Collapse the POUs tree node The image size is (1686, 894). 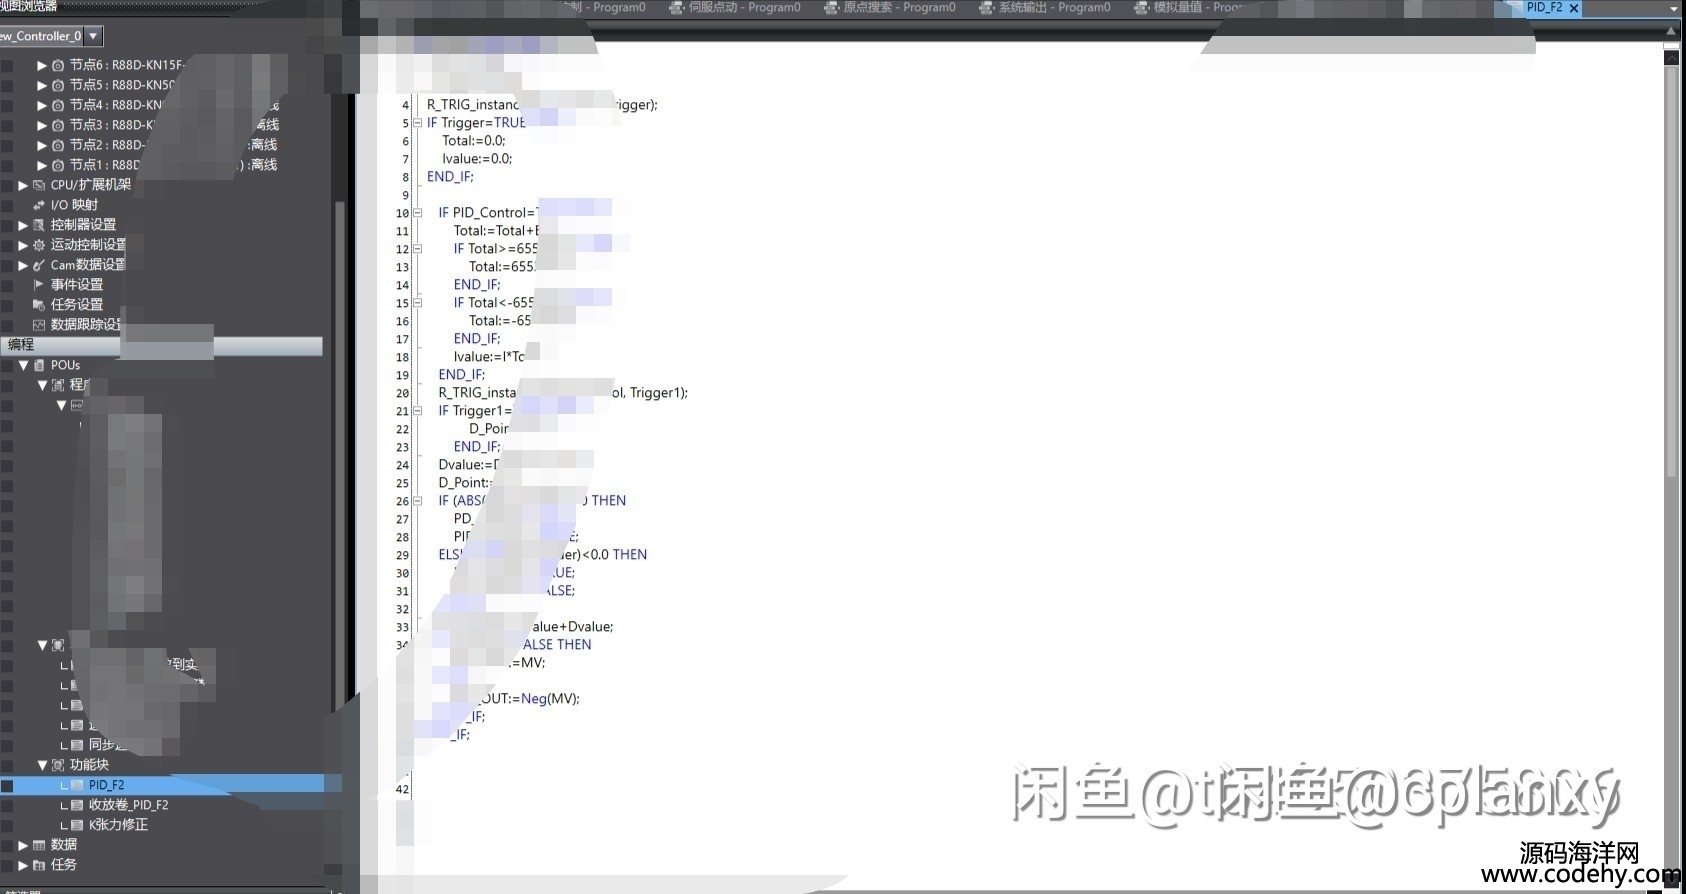click(x=23, y=365)
